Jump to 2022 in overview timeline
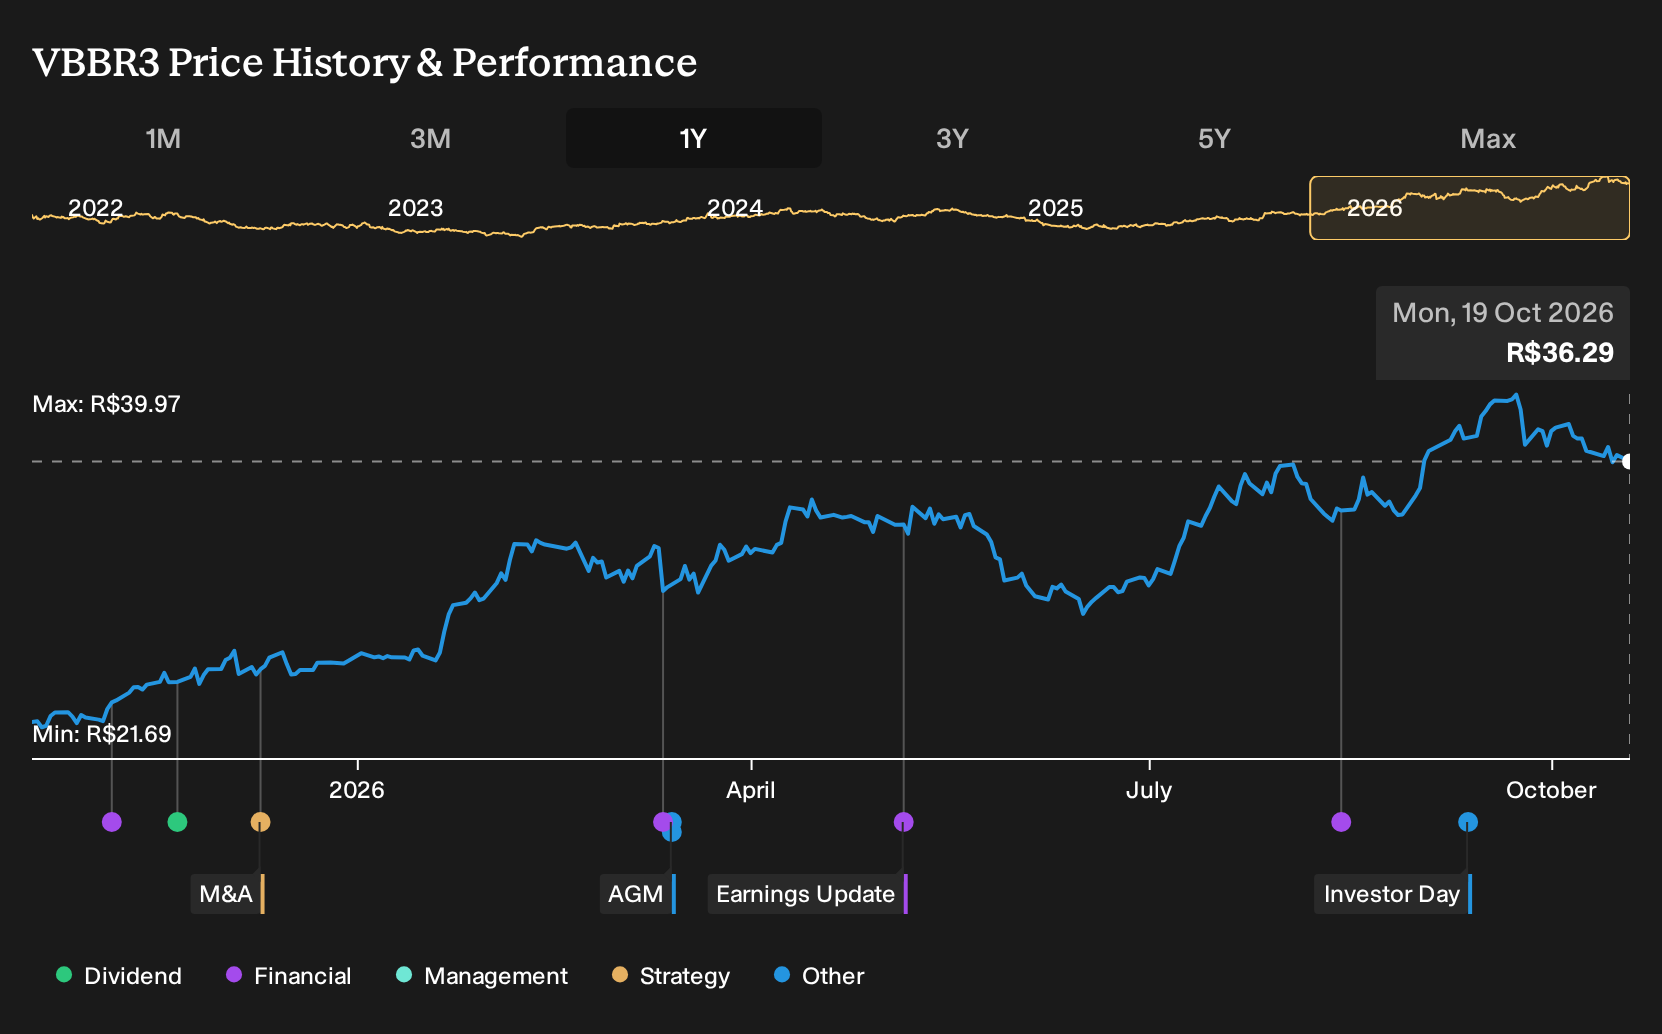The width and height of the screenshot is (1662, 1034). (x=95, y=208)
